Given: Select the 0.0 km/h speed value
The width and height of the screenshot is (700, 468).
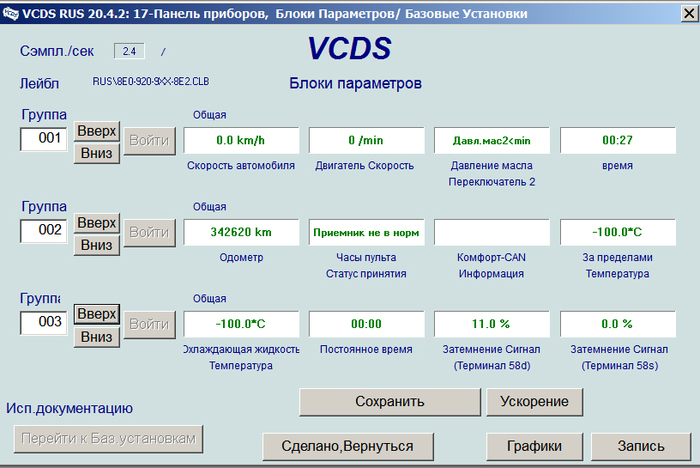Looking at the screenshot, I should (241, 141).
